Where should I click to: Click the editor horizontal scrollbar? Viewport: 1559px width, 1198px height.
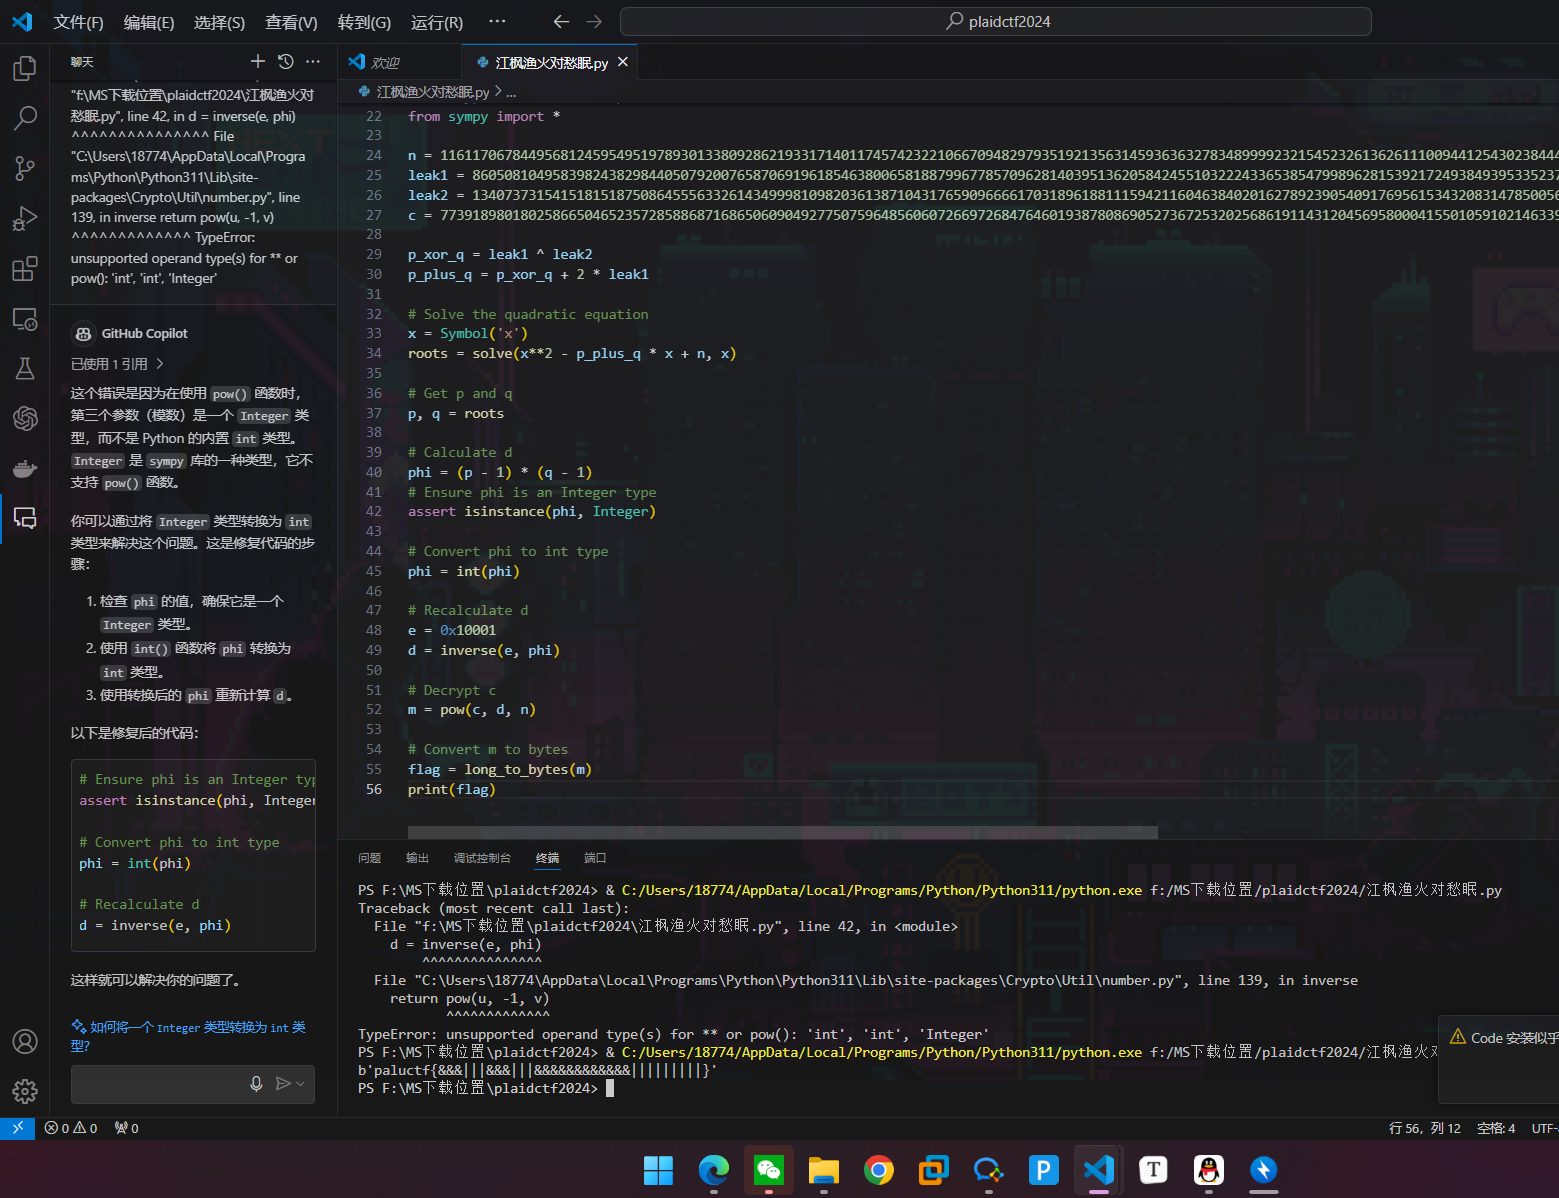[782, 832]
